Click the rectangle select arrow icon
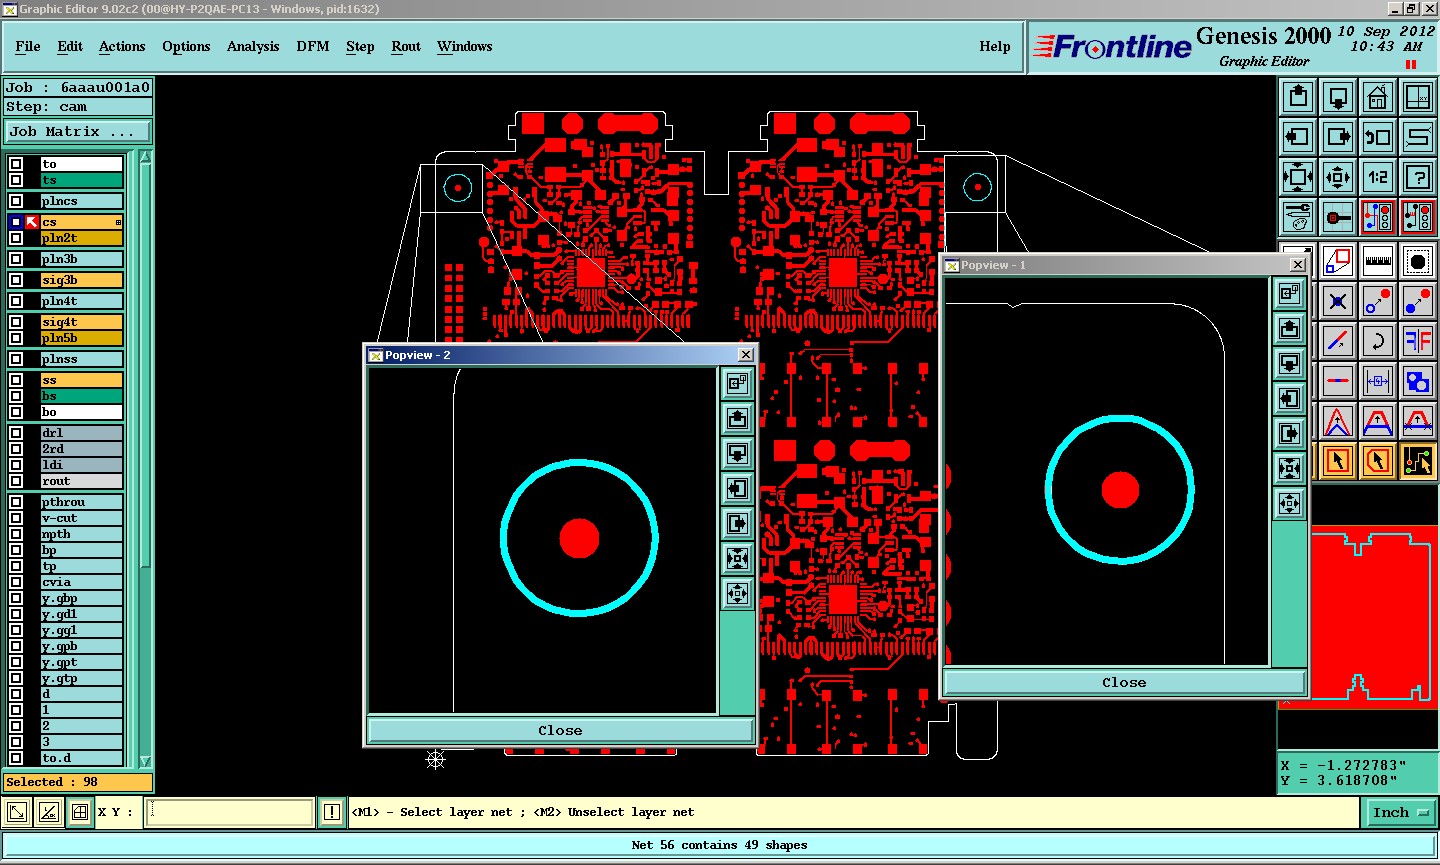1440x865 pixels. 1338,461
